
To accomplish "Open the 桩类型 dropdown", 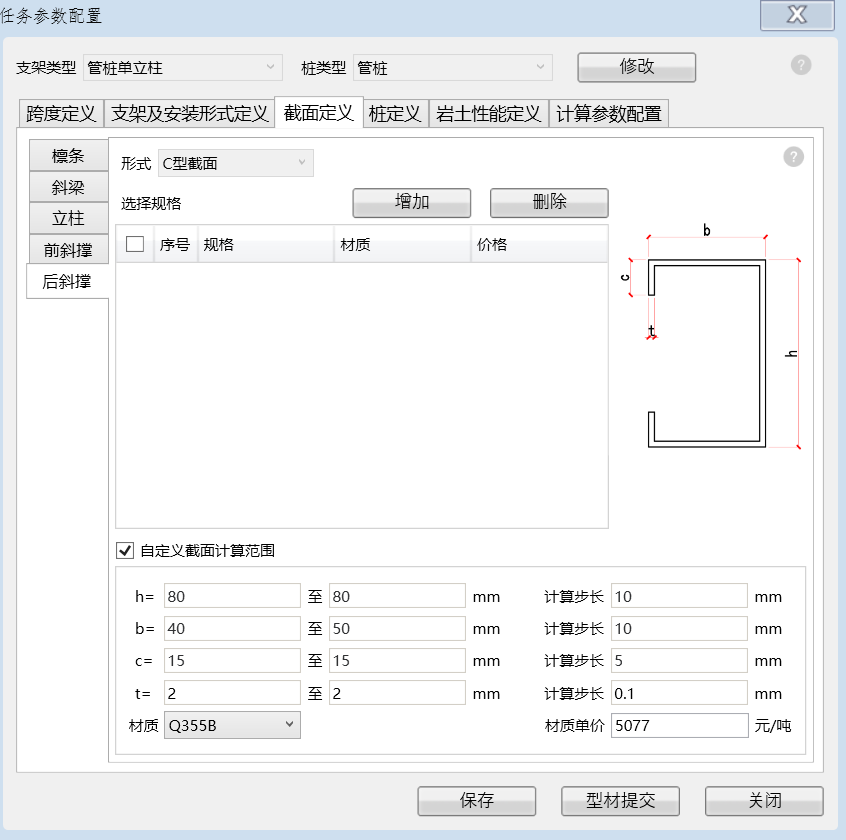I will tap(452, 67).
